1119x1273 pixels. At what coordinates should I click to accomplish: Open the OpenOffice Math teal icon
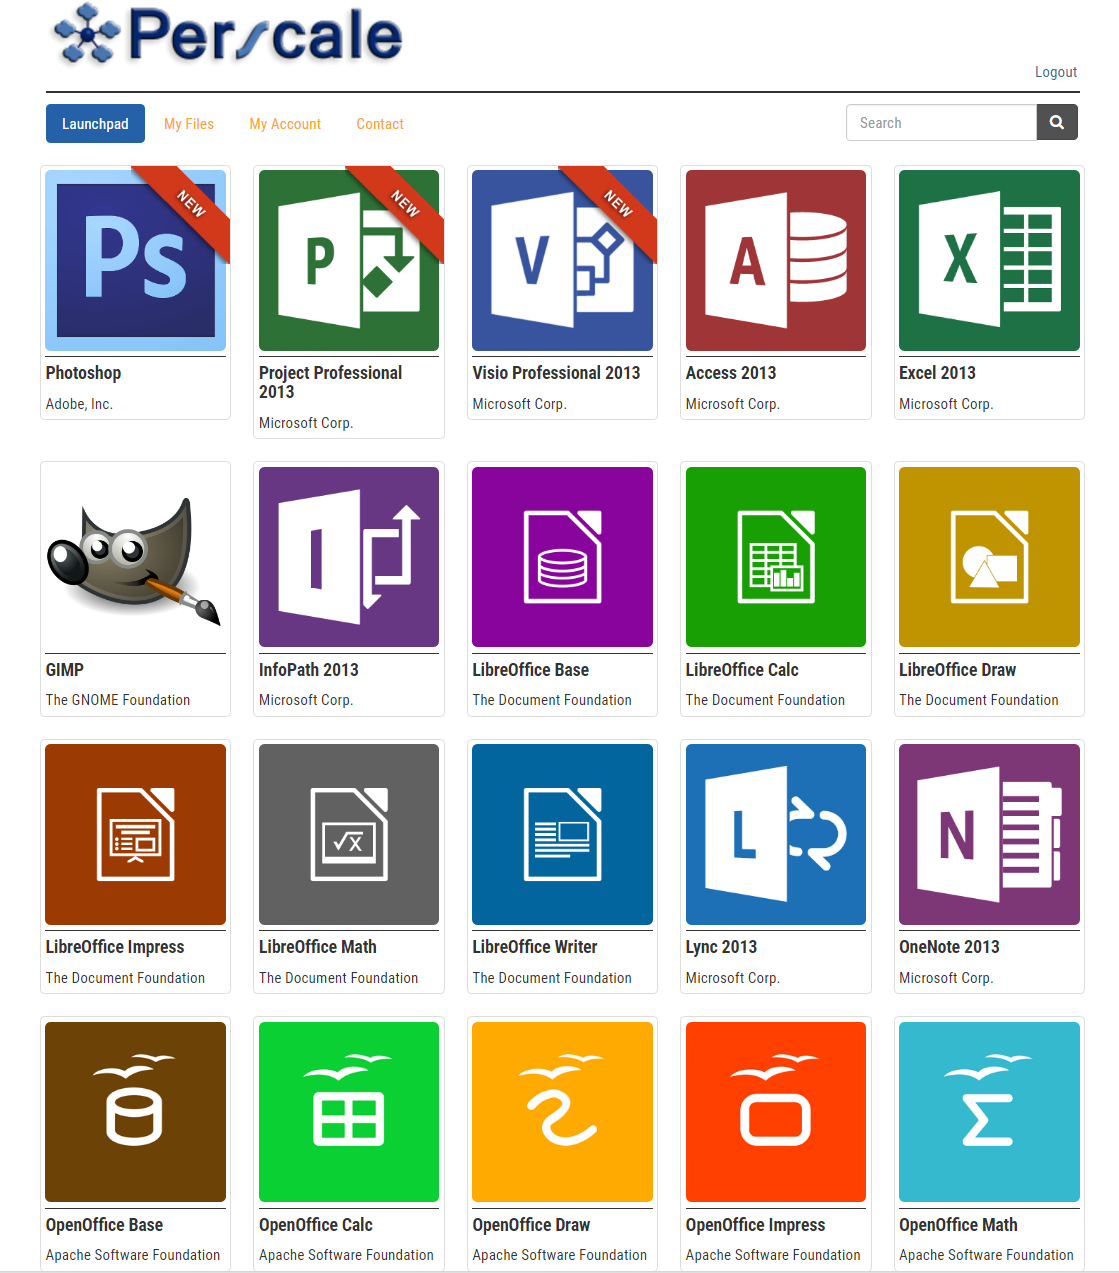point(989,1112)
